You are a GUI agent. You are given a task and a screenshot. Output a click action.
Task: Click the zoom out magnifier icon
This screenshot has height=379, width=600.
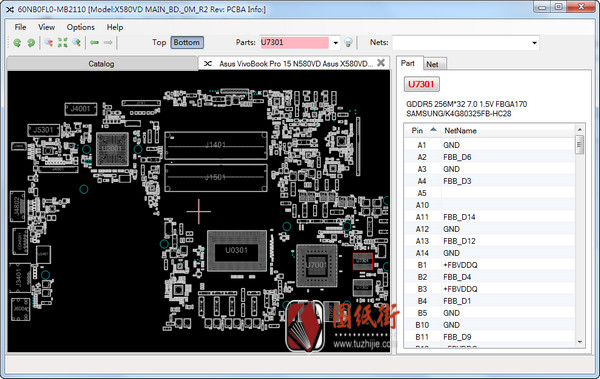[x=49, y=42]
